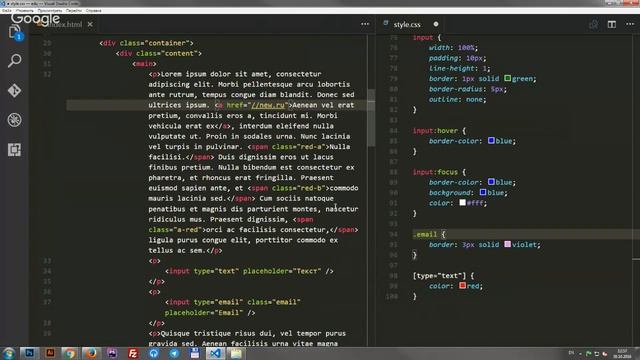Click the "input:hover {" selector
This screenshot has width=640, height=360.
(439, 130)
